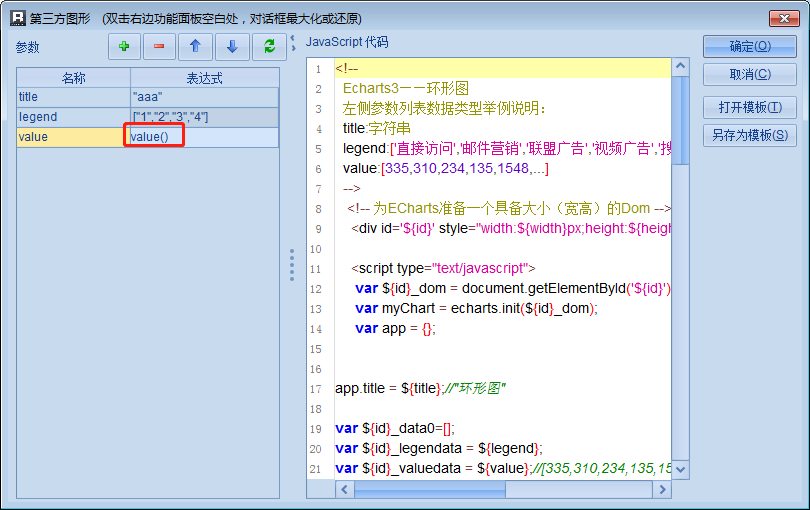Screen dimensions: 810x510
Task: Click the 确定(O) button
Action: click(749, 46)
